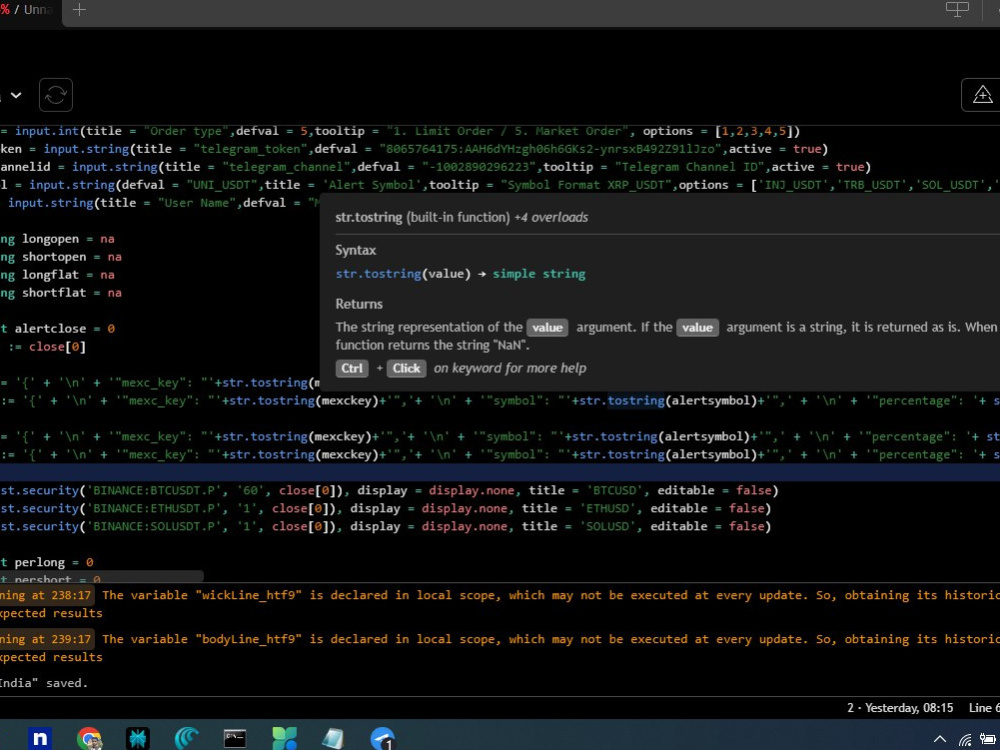This screenshot has width=1000, height=750.
Task: Open the blue 'n' app in taskbar
Action: [40, 739]
